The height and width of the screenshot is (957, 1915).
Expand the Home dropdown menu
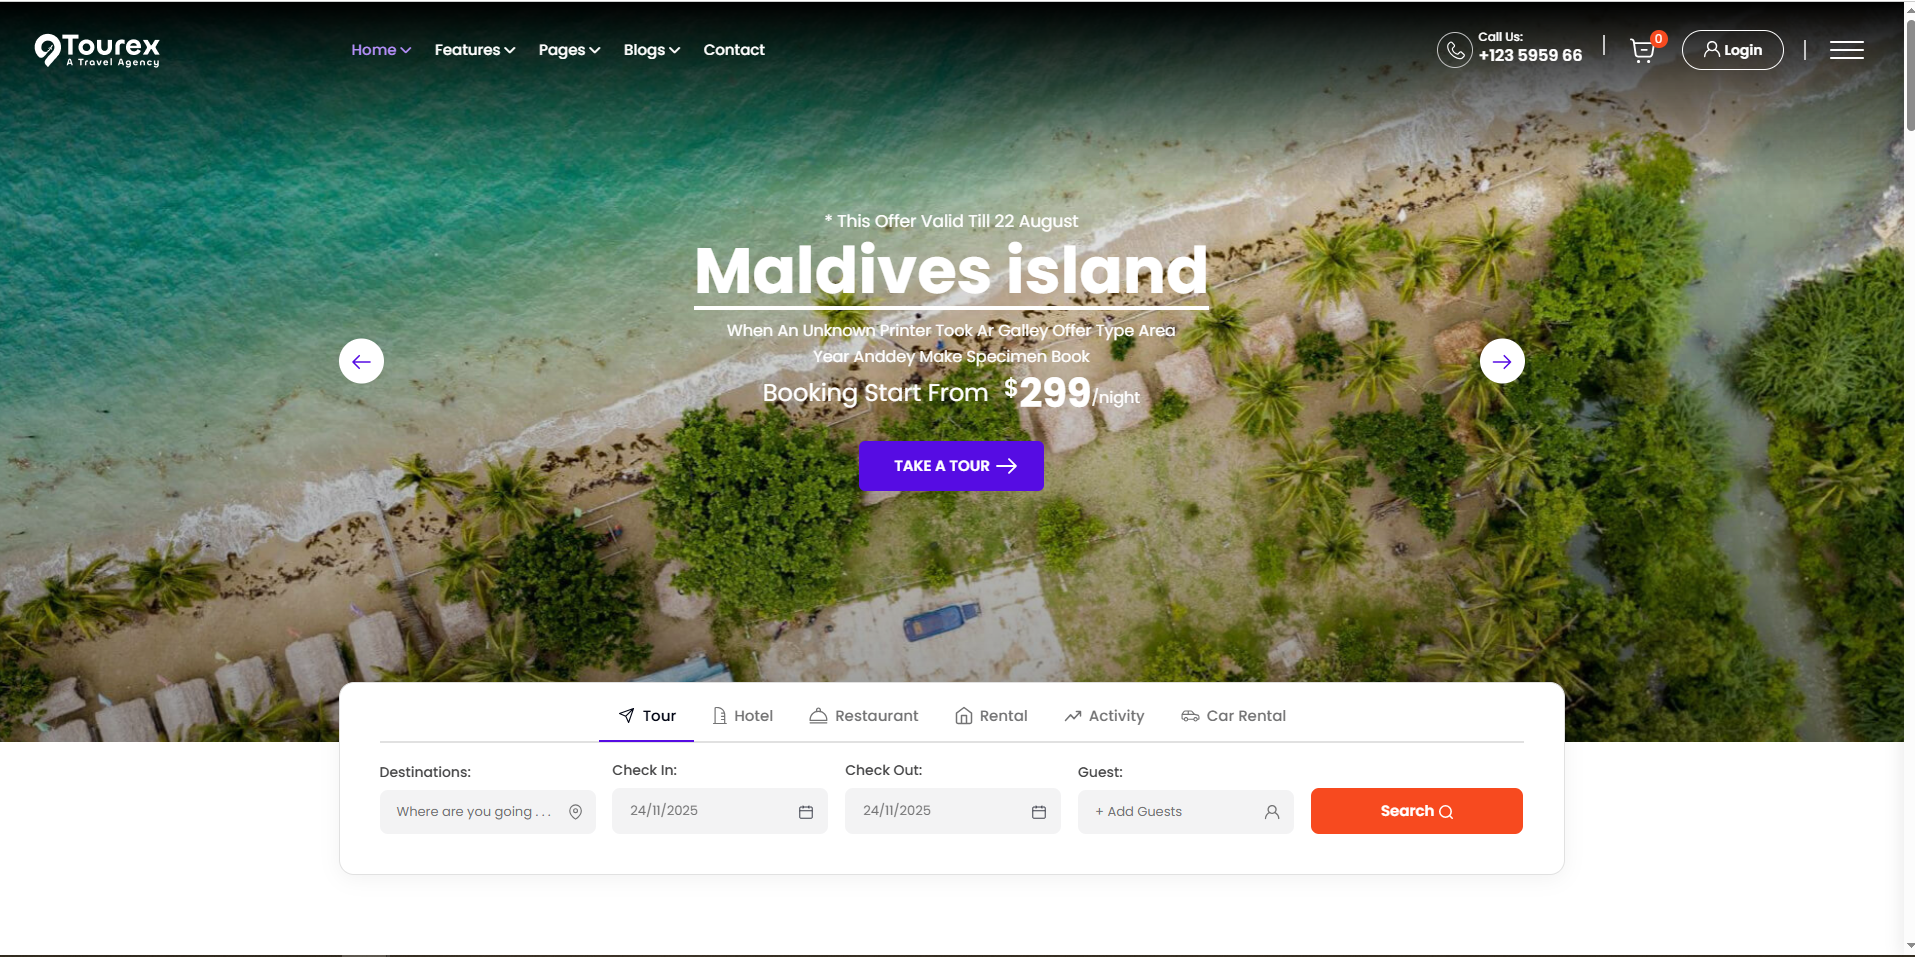pyautogui.click(x=381, y=50)
